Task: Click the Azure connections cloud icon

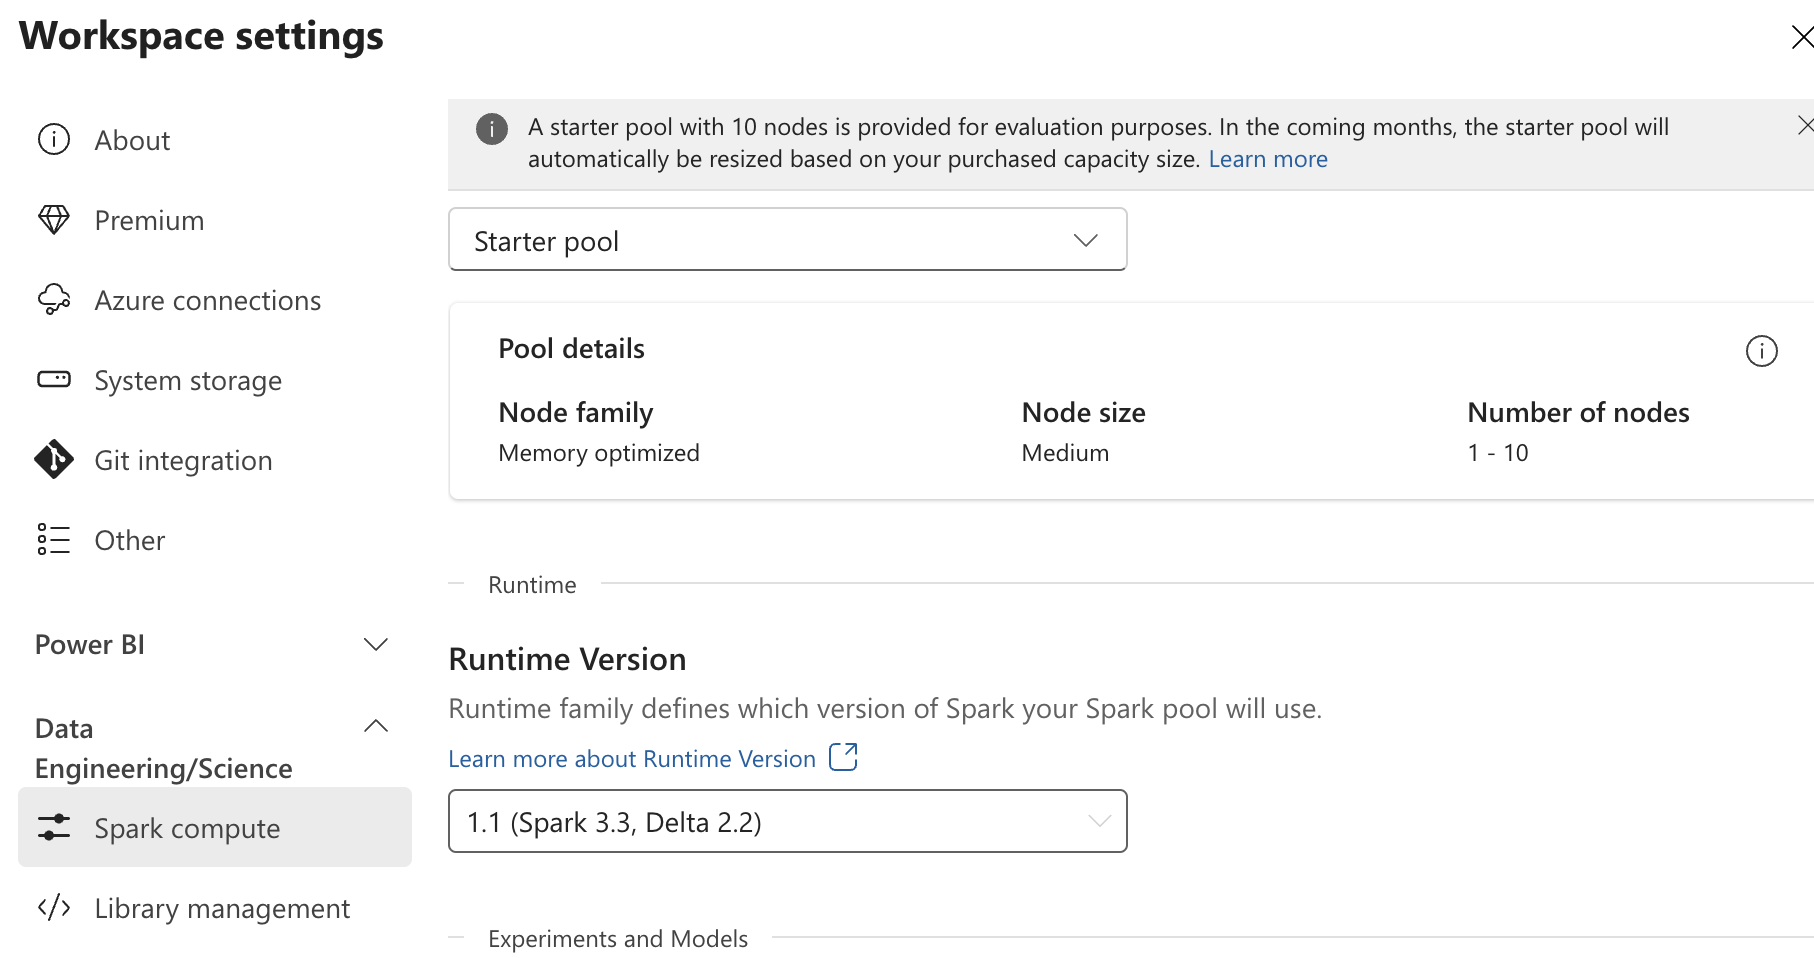Action: tap(54, 300)
